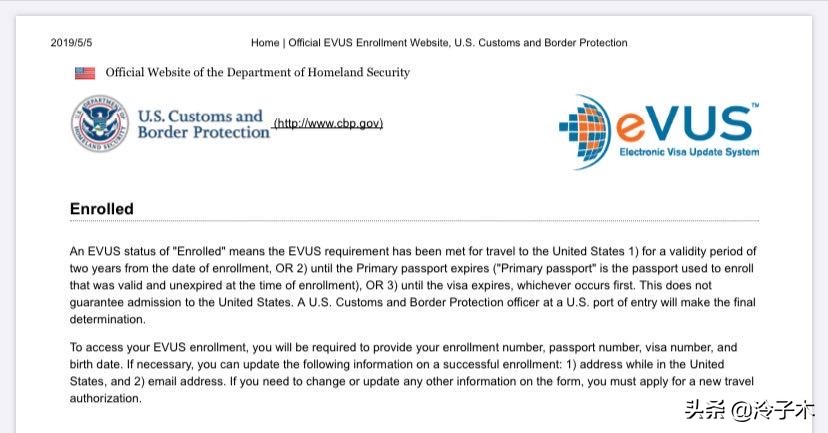Click the TM mark beside the eVUS logo
828x433 pixels.
pos(754,104)
